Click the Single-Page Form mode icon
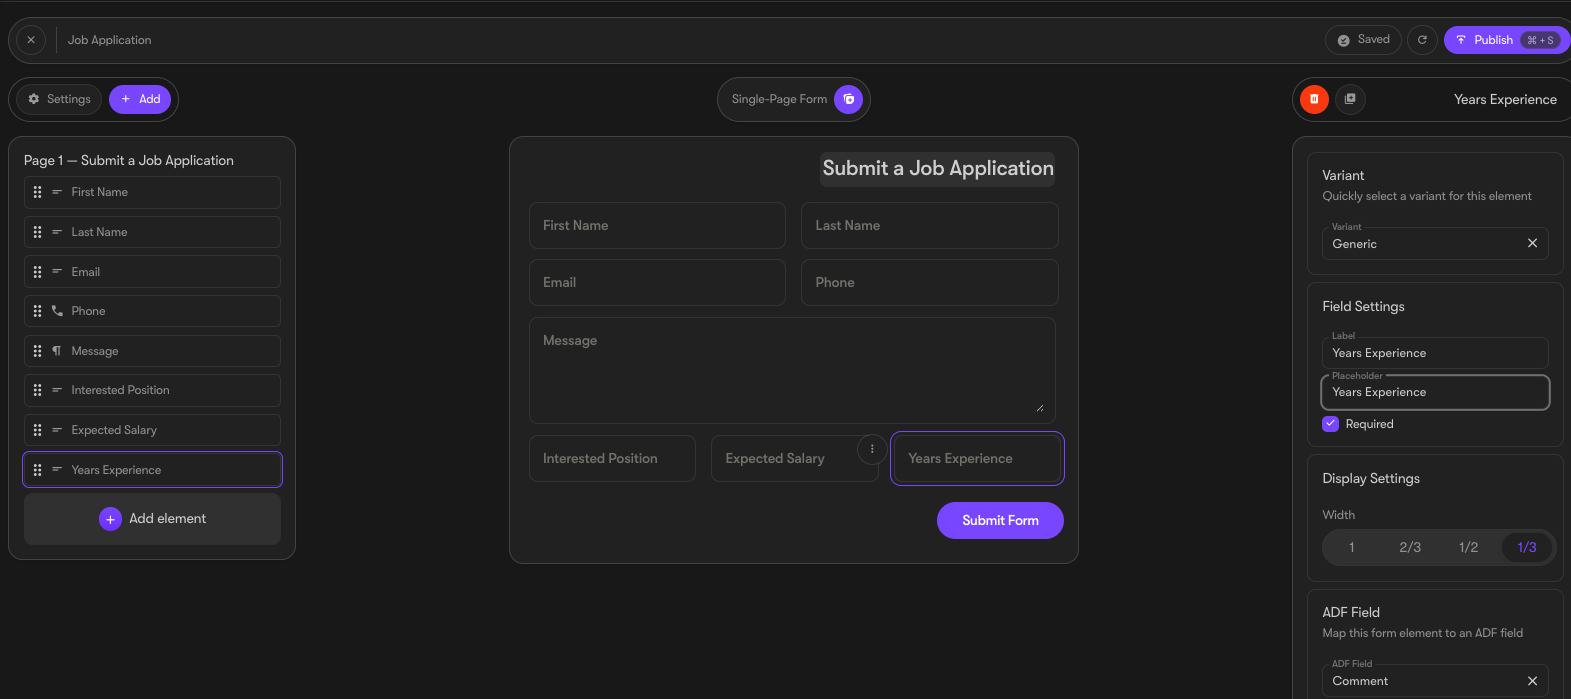Viewport: 1571px width, 699px height. point(848,99)
